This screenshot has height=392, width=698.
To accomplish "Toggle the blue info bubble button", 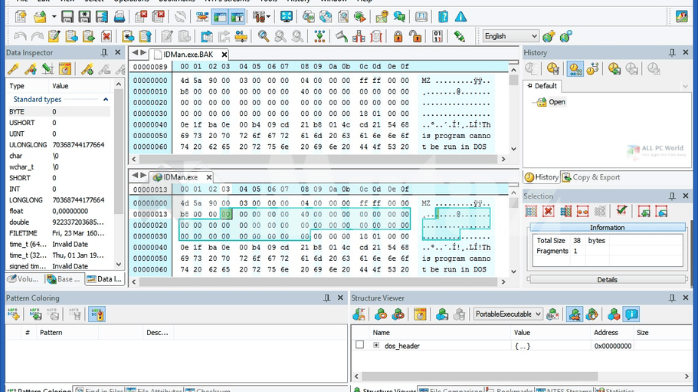I will 631,314.
